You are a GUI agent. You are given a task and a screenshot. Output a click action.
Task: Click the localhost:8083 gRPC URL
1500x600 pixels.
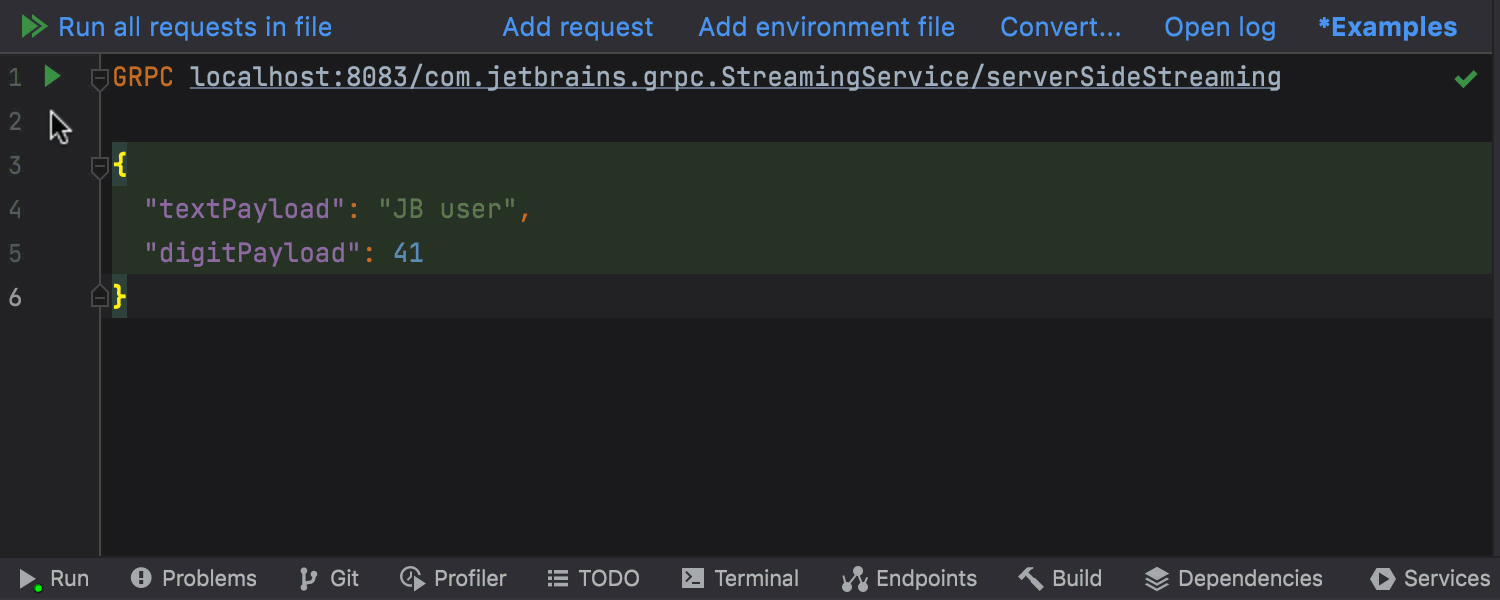coord(735,77)
